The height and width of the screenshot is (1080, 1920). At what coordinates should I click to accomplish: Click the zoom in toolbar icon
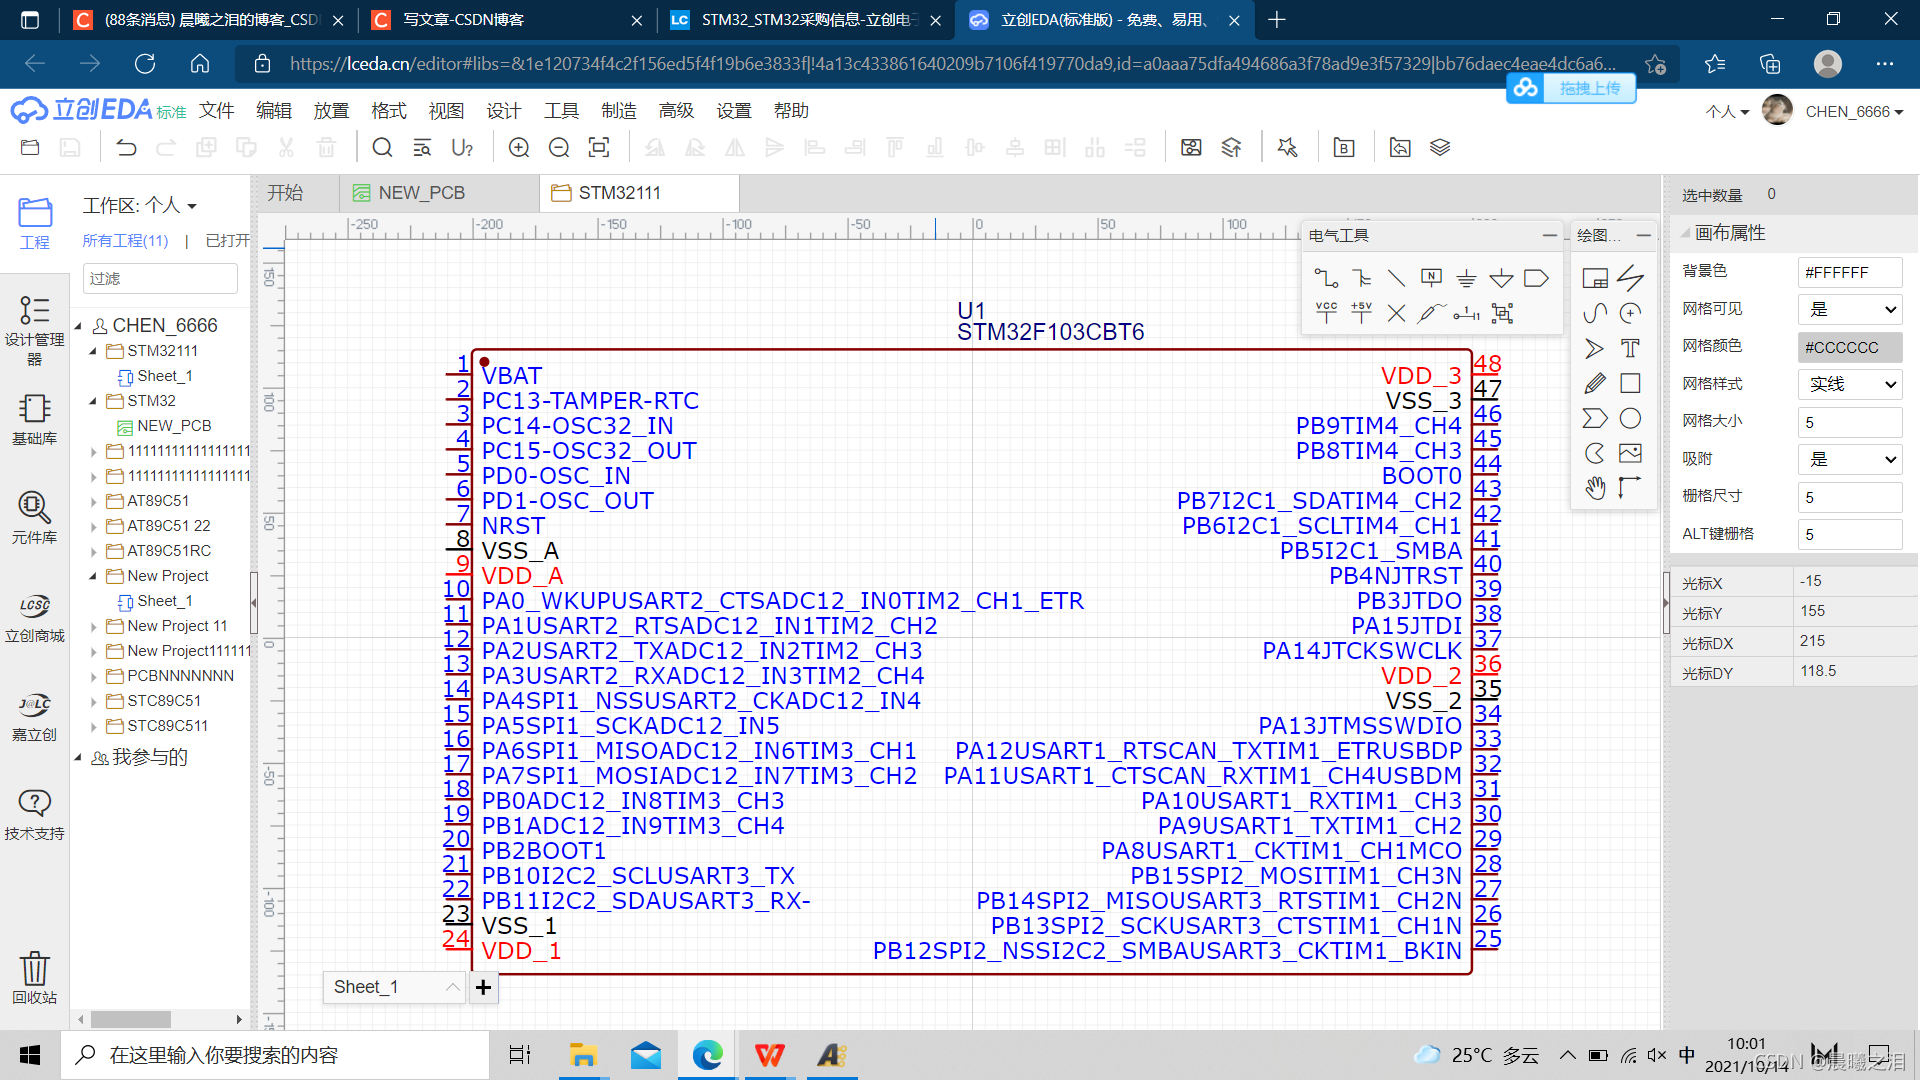point(519,148)
